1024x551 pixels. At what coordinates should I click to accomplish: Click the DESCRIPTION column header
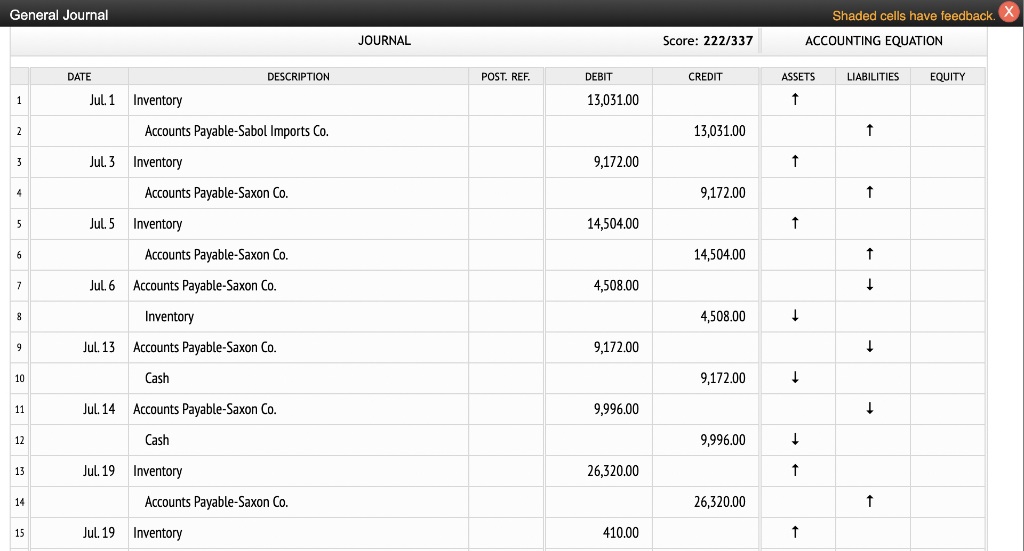(x=298, y=76)
